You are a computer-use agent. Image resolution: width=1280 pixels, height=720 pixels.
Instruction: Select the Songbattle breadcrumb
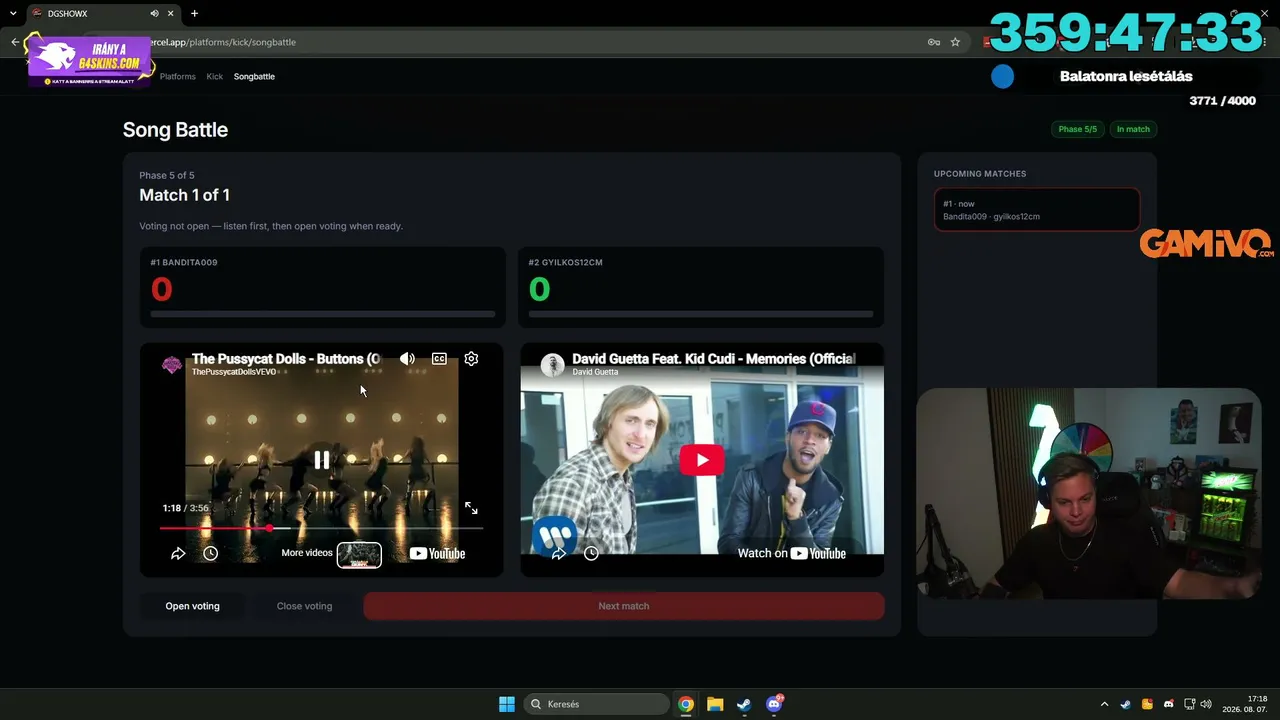click(254, 76)
